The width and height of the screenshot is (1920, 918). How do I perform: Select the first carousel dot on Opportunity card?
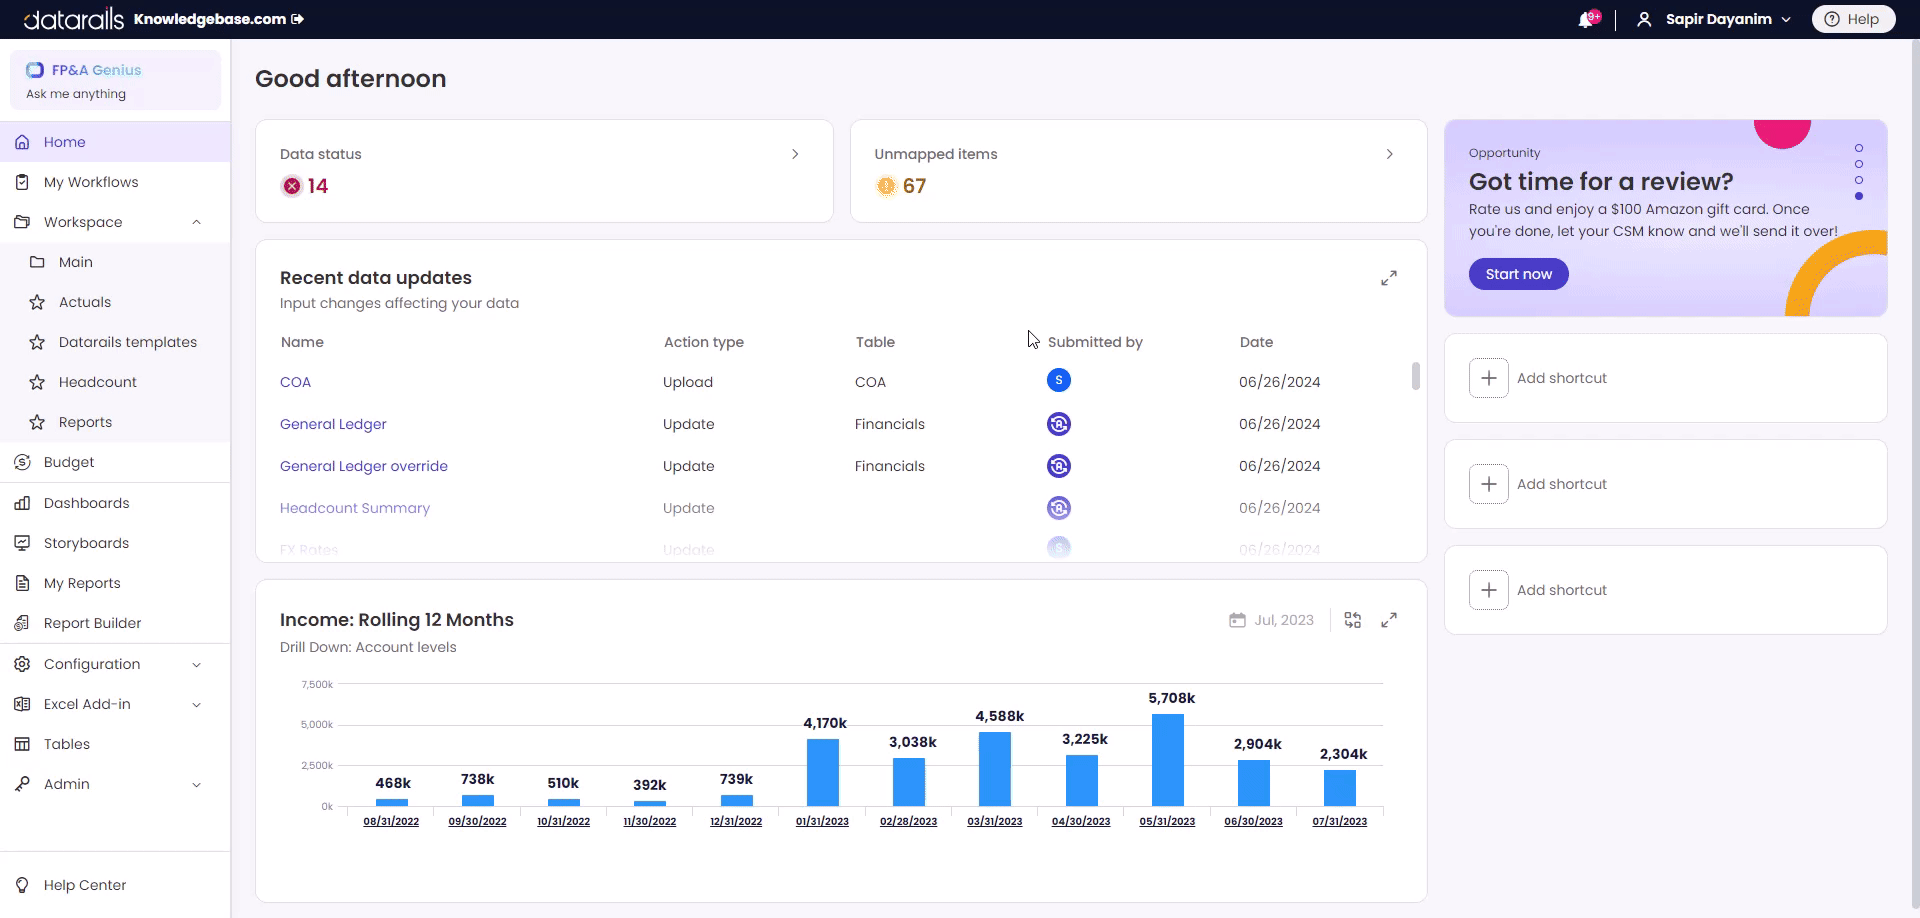[1859, 148]
